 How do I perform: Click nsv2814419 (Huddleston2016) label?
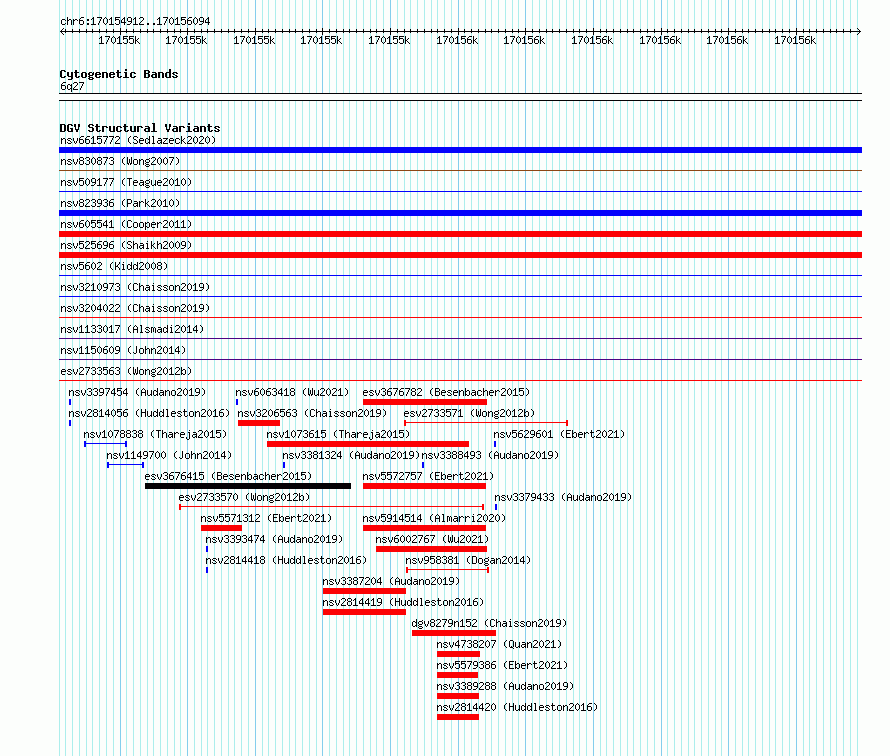pyautogui.click(x=403, y=602)
